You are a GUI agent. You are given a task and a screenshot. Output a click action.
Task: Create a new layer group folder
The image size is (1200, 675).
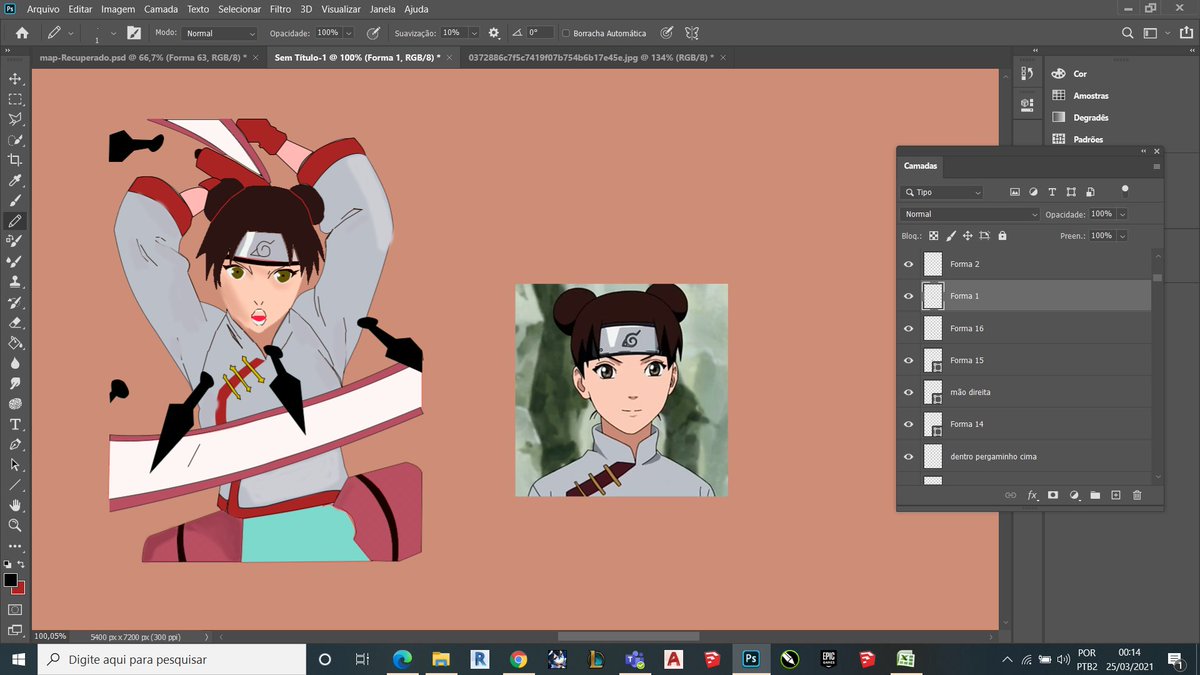click(x=1095, y=495)
